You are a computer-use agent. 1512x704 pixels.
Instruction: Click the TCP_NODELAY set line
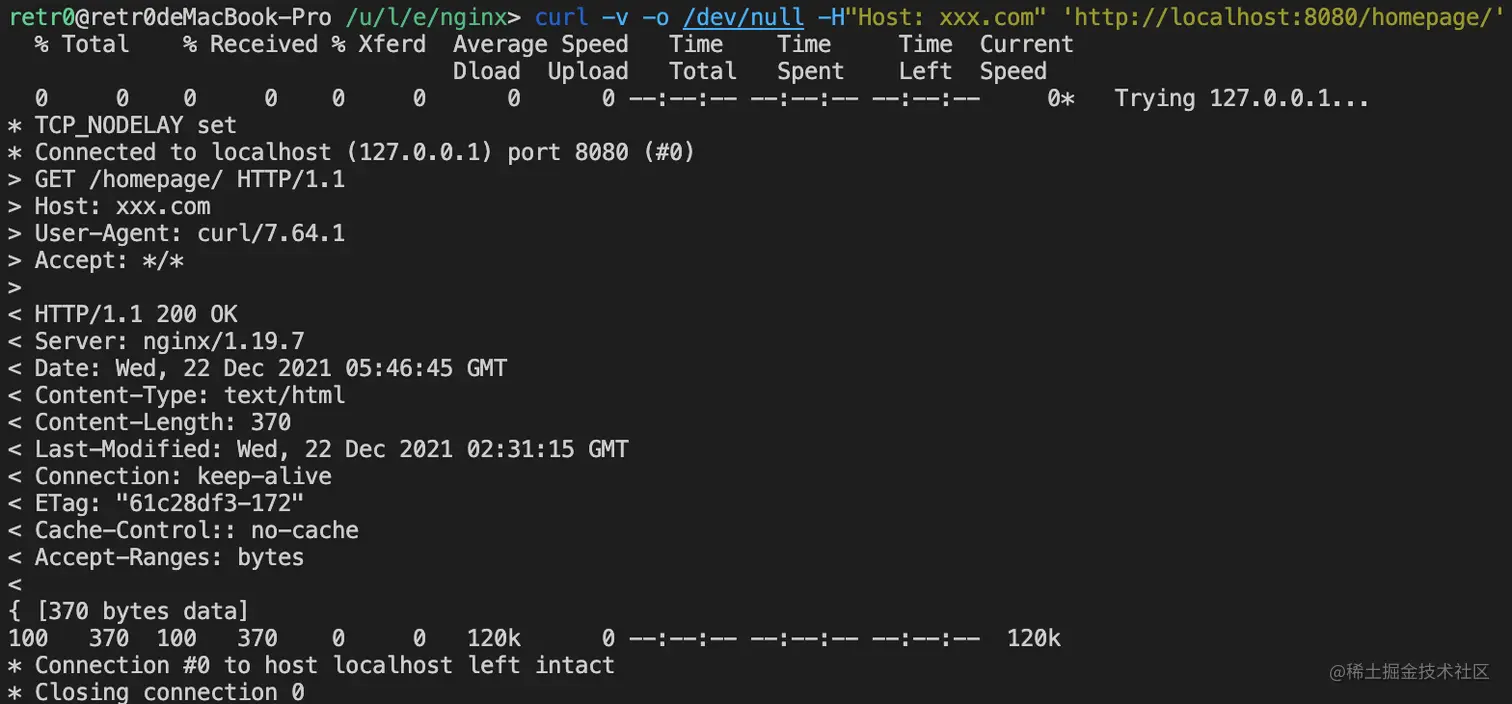point(135,125)
